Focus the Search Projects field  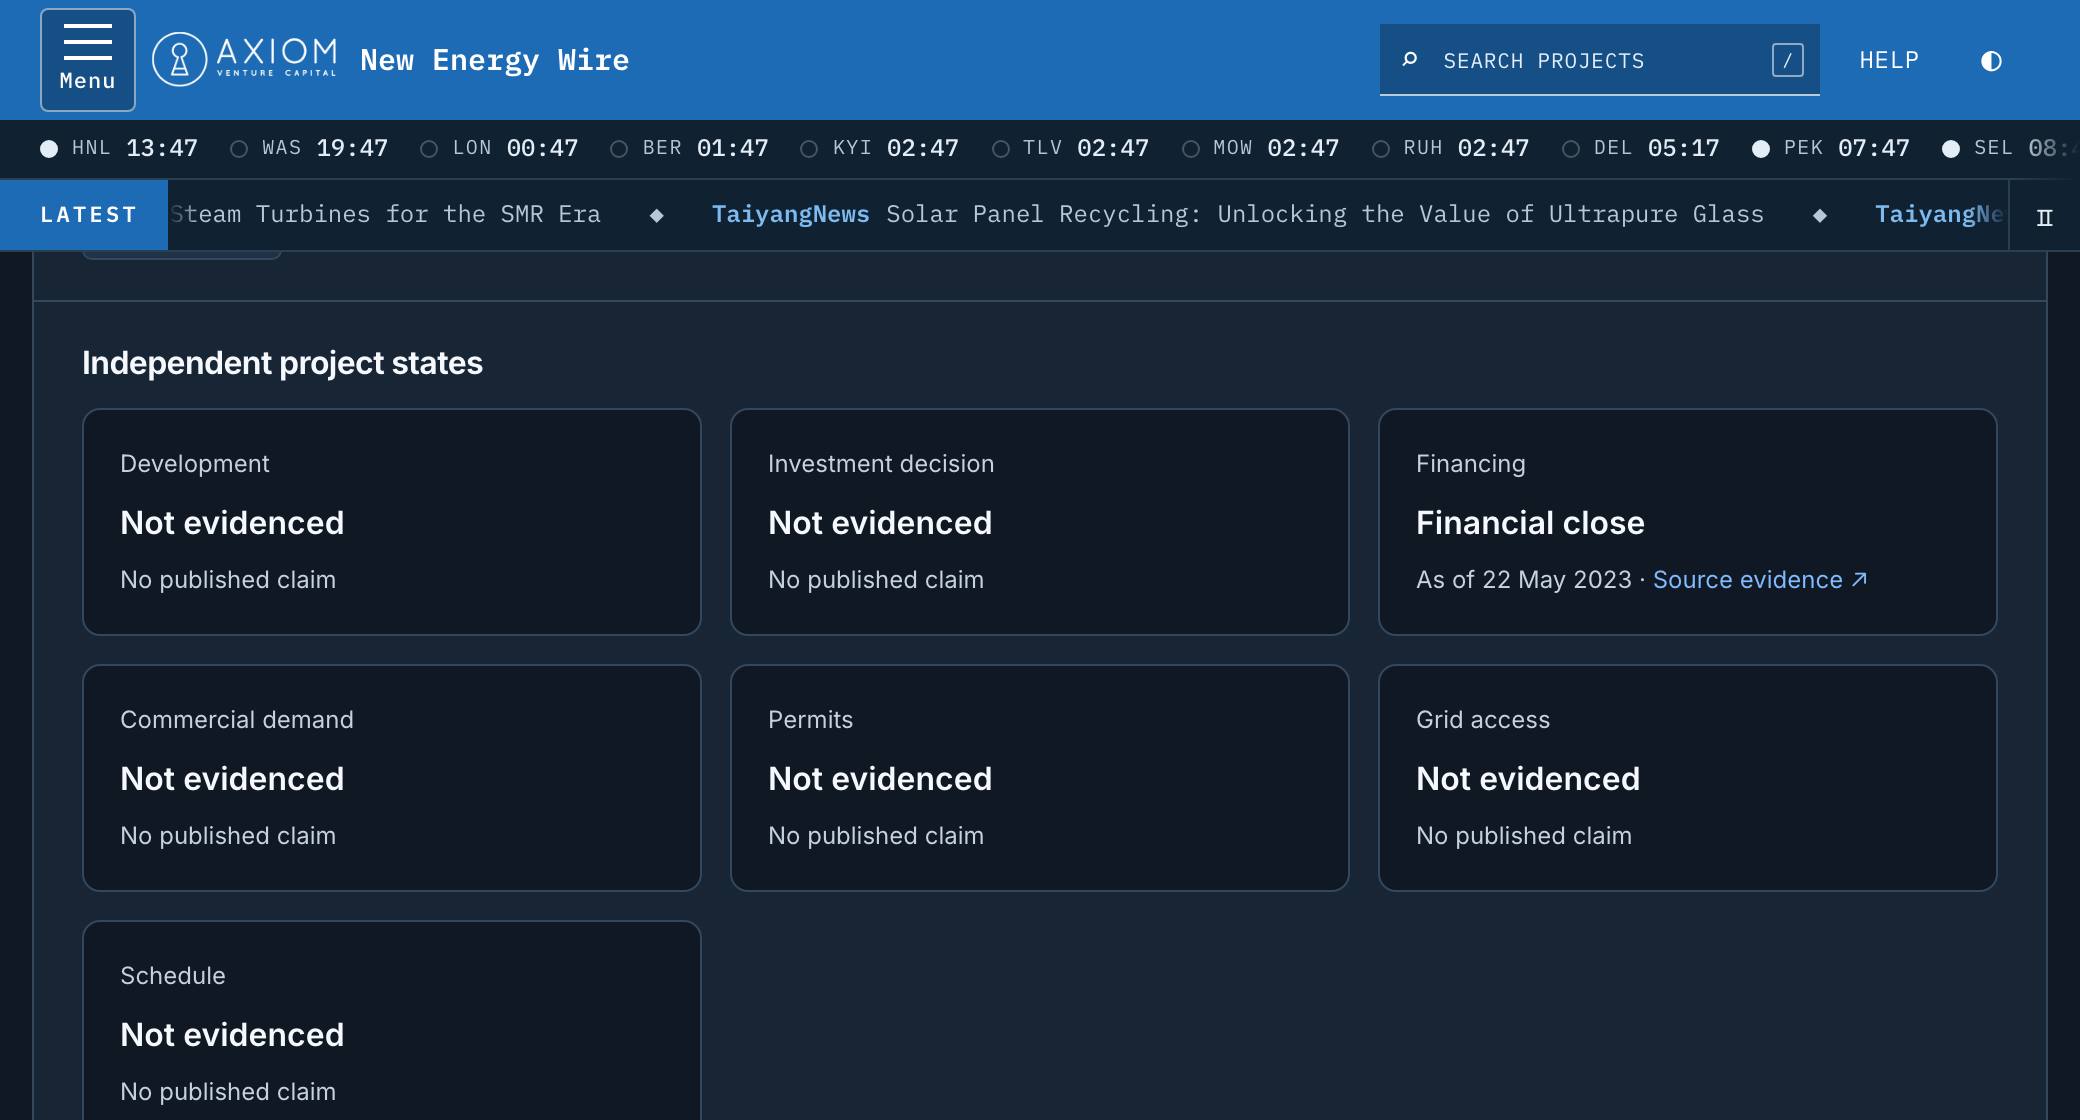click(x=1599, y=60)
